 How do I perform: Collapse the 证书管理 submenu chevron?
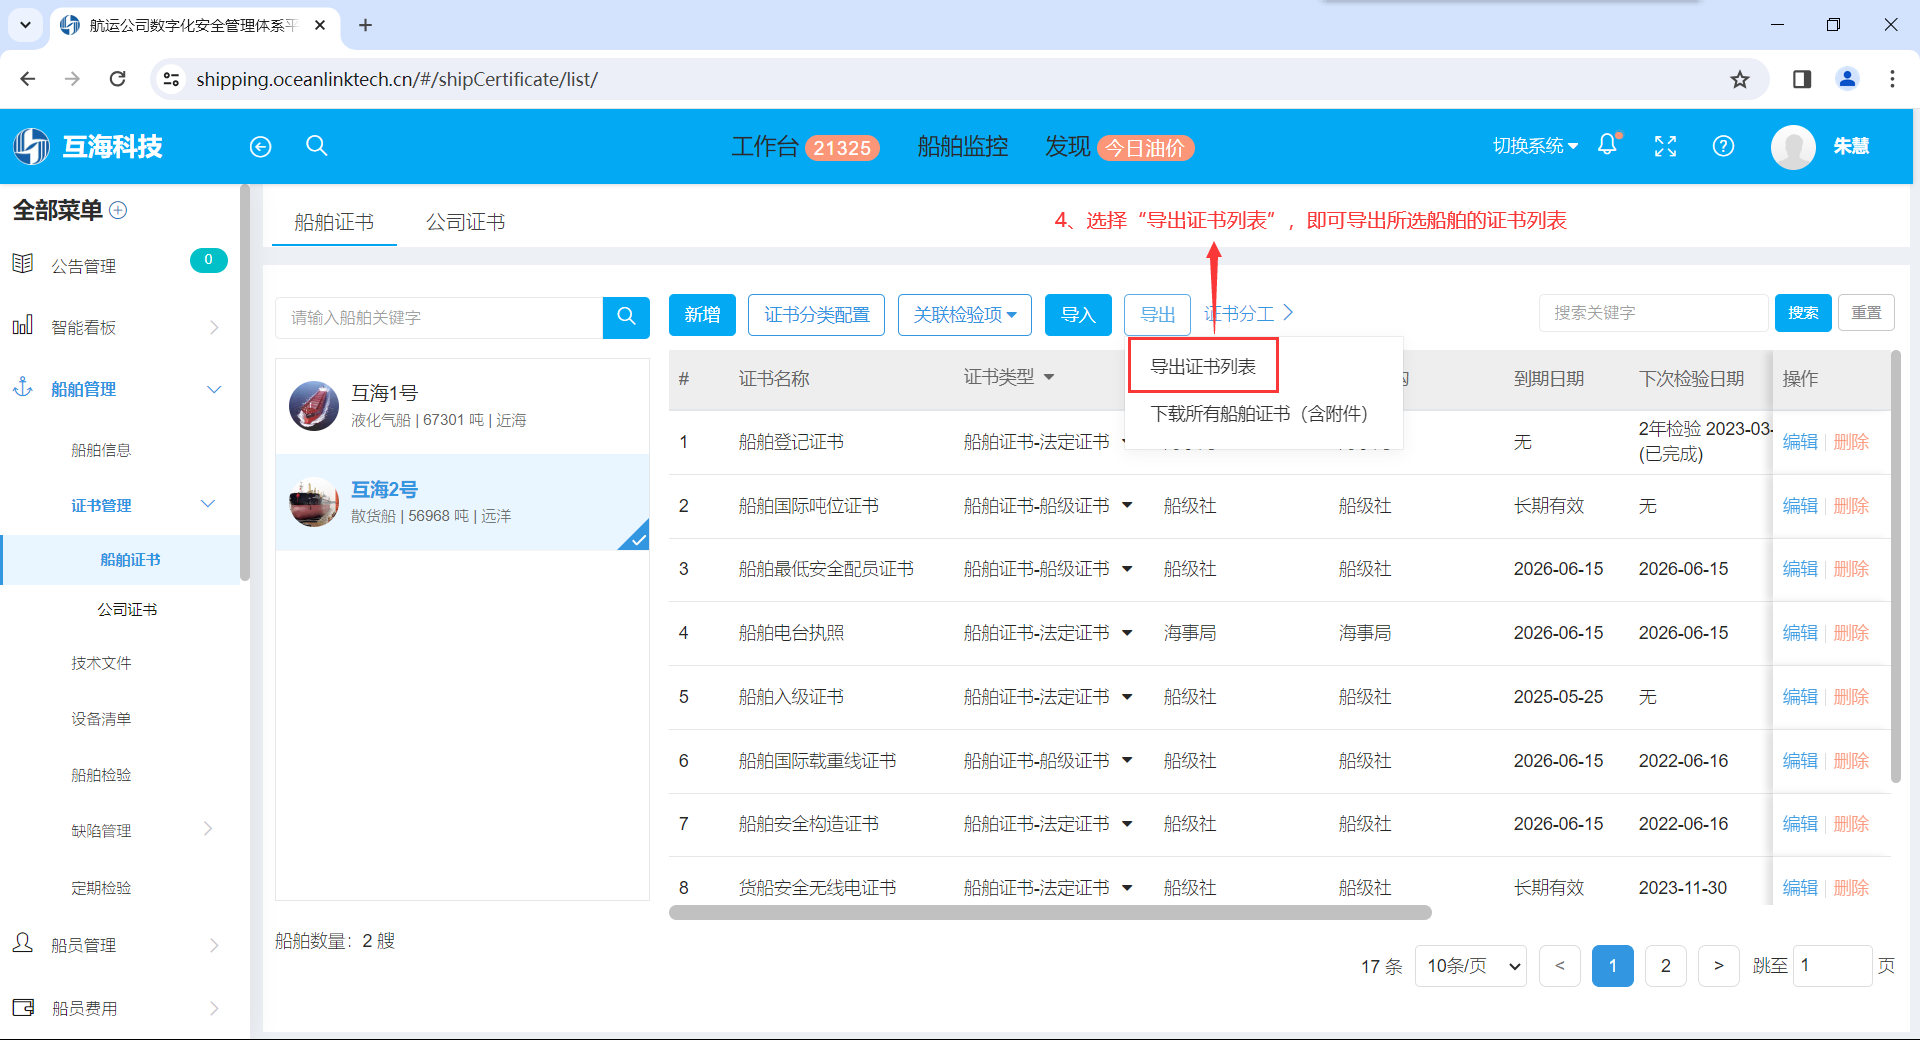pyautogui.click(x=208, y=504)
